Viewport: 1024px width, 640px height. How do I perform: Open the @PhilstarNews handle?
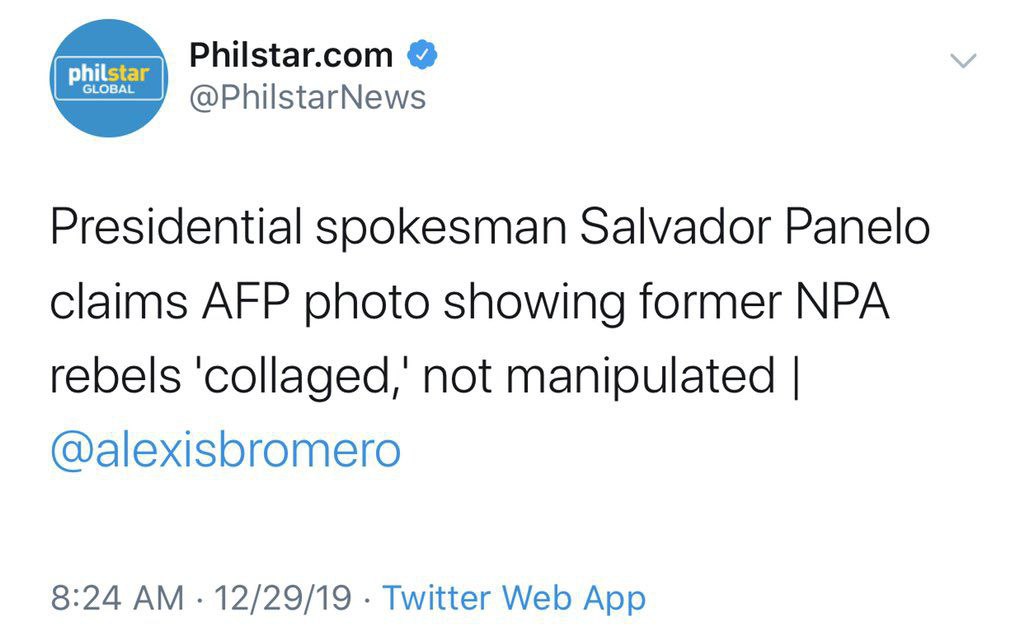(307, 98)
